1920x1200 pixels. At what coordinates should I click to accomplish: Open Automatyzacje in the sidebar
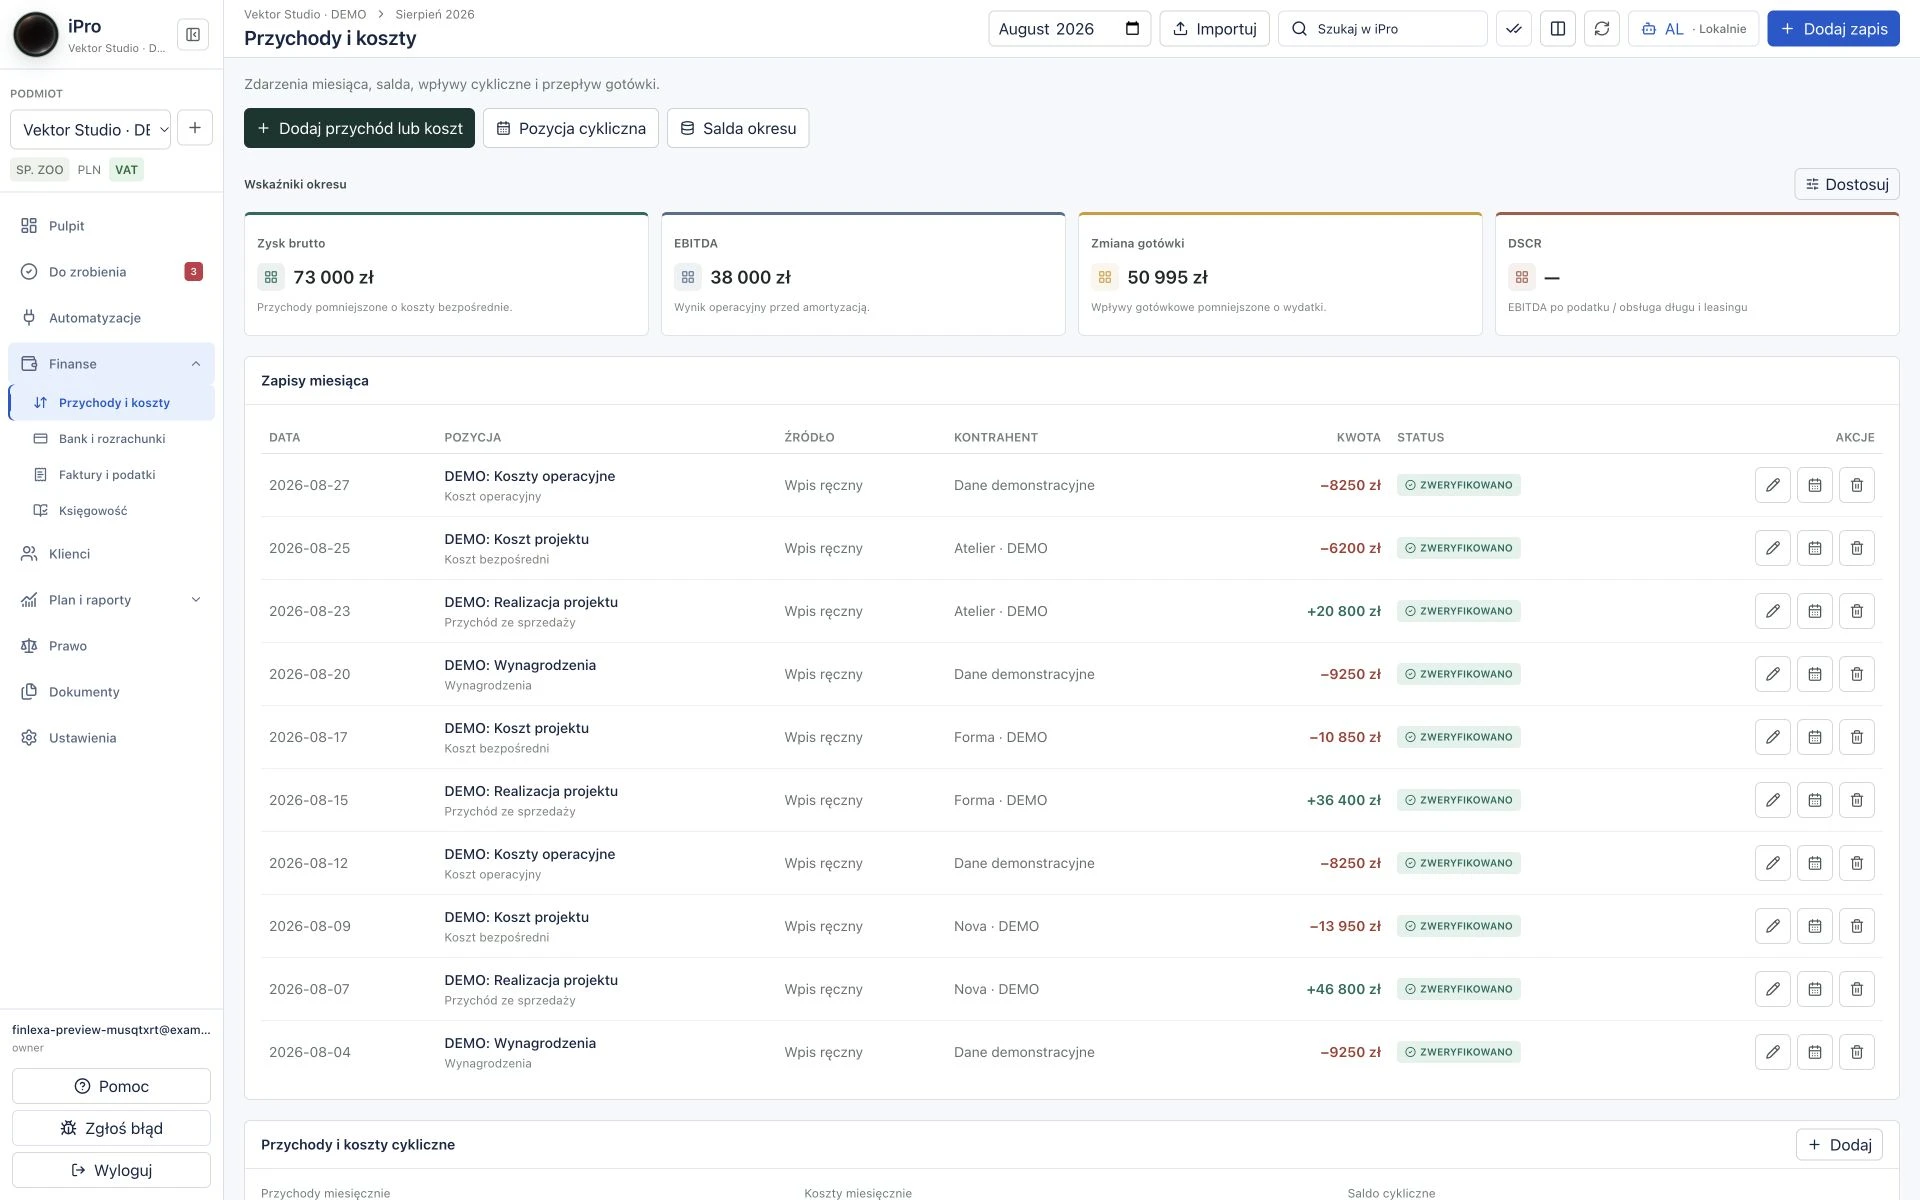[111, 318]
